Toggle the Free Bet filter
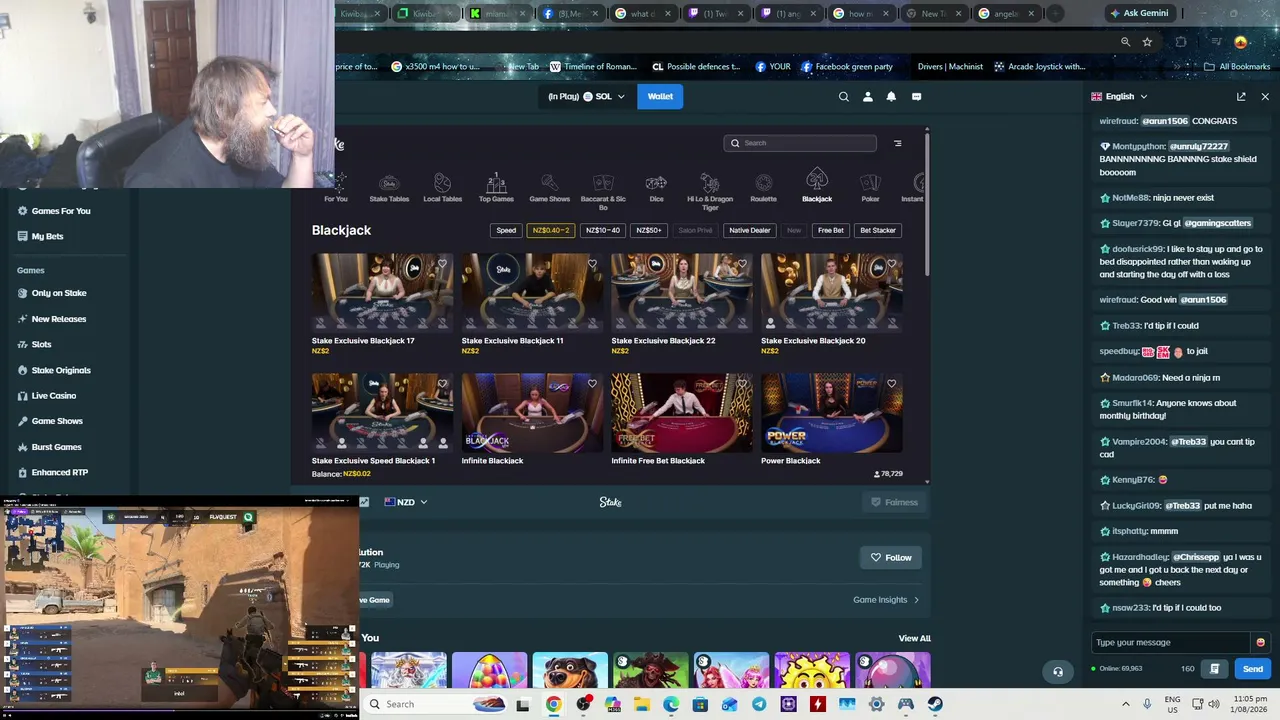 pyautogui.click(x=831, y=230)
